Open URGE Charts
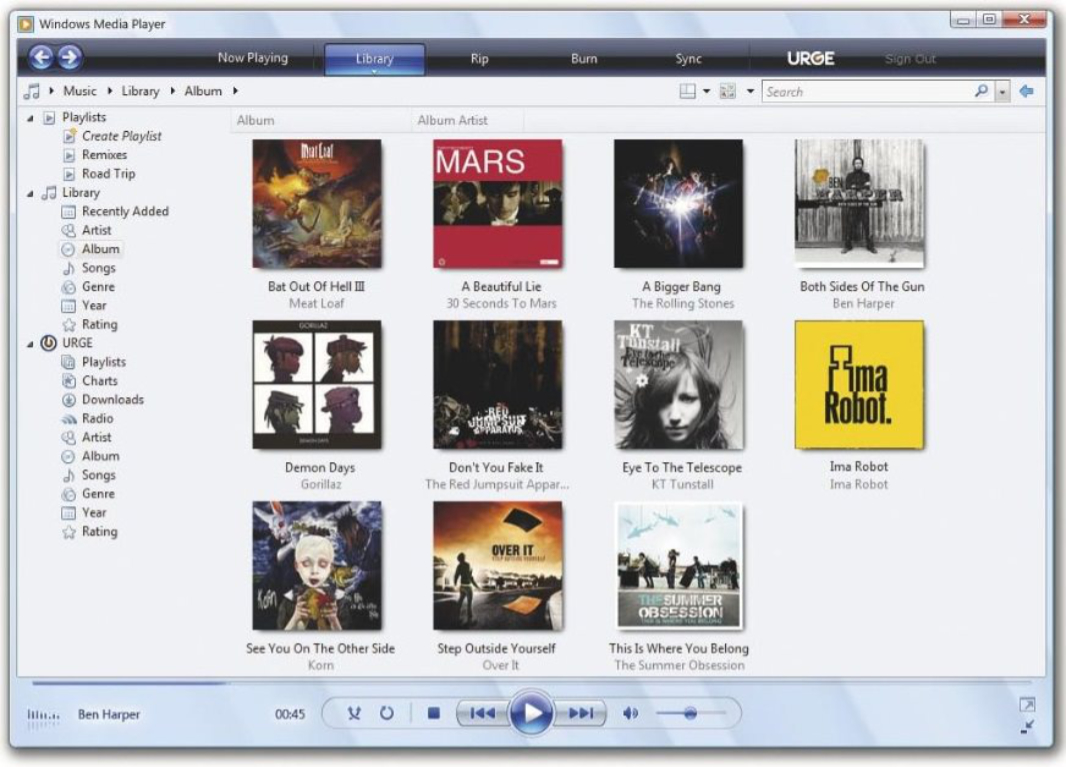This screenshot has width=1066, height=767. (x=99, y=381)
